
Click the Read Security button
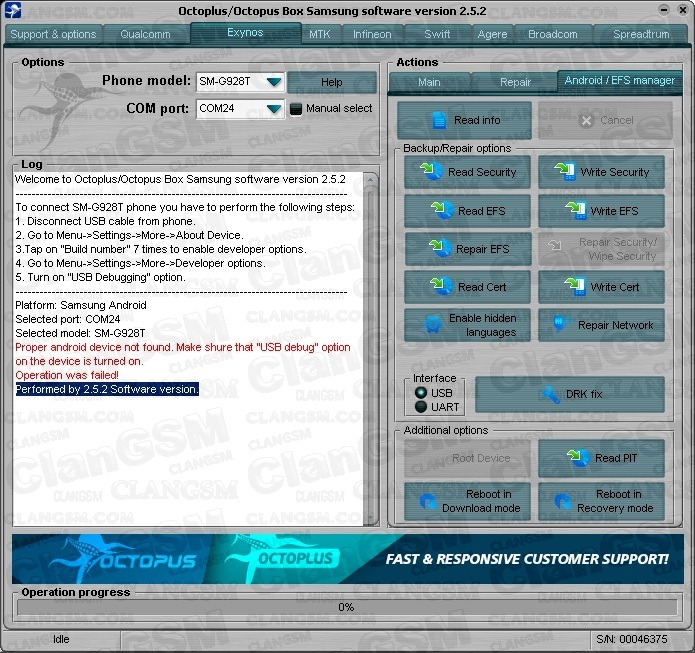[467, 172]
